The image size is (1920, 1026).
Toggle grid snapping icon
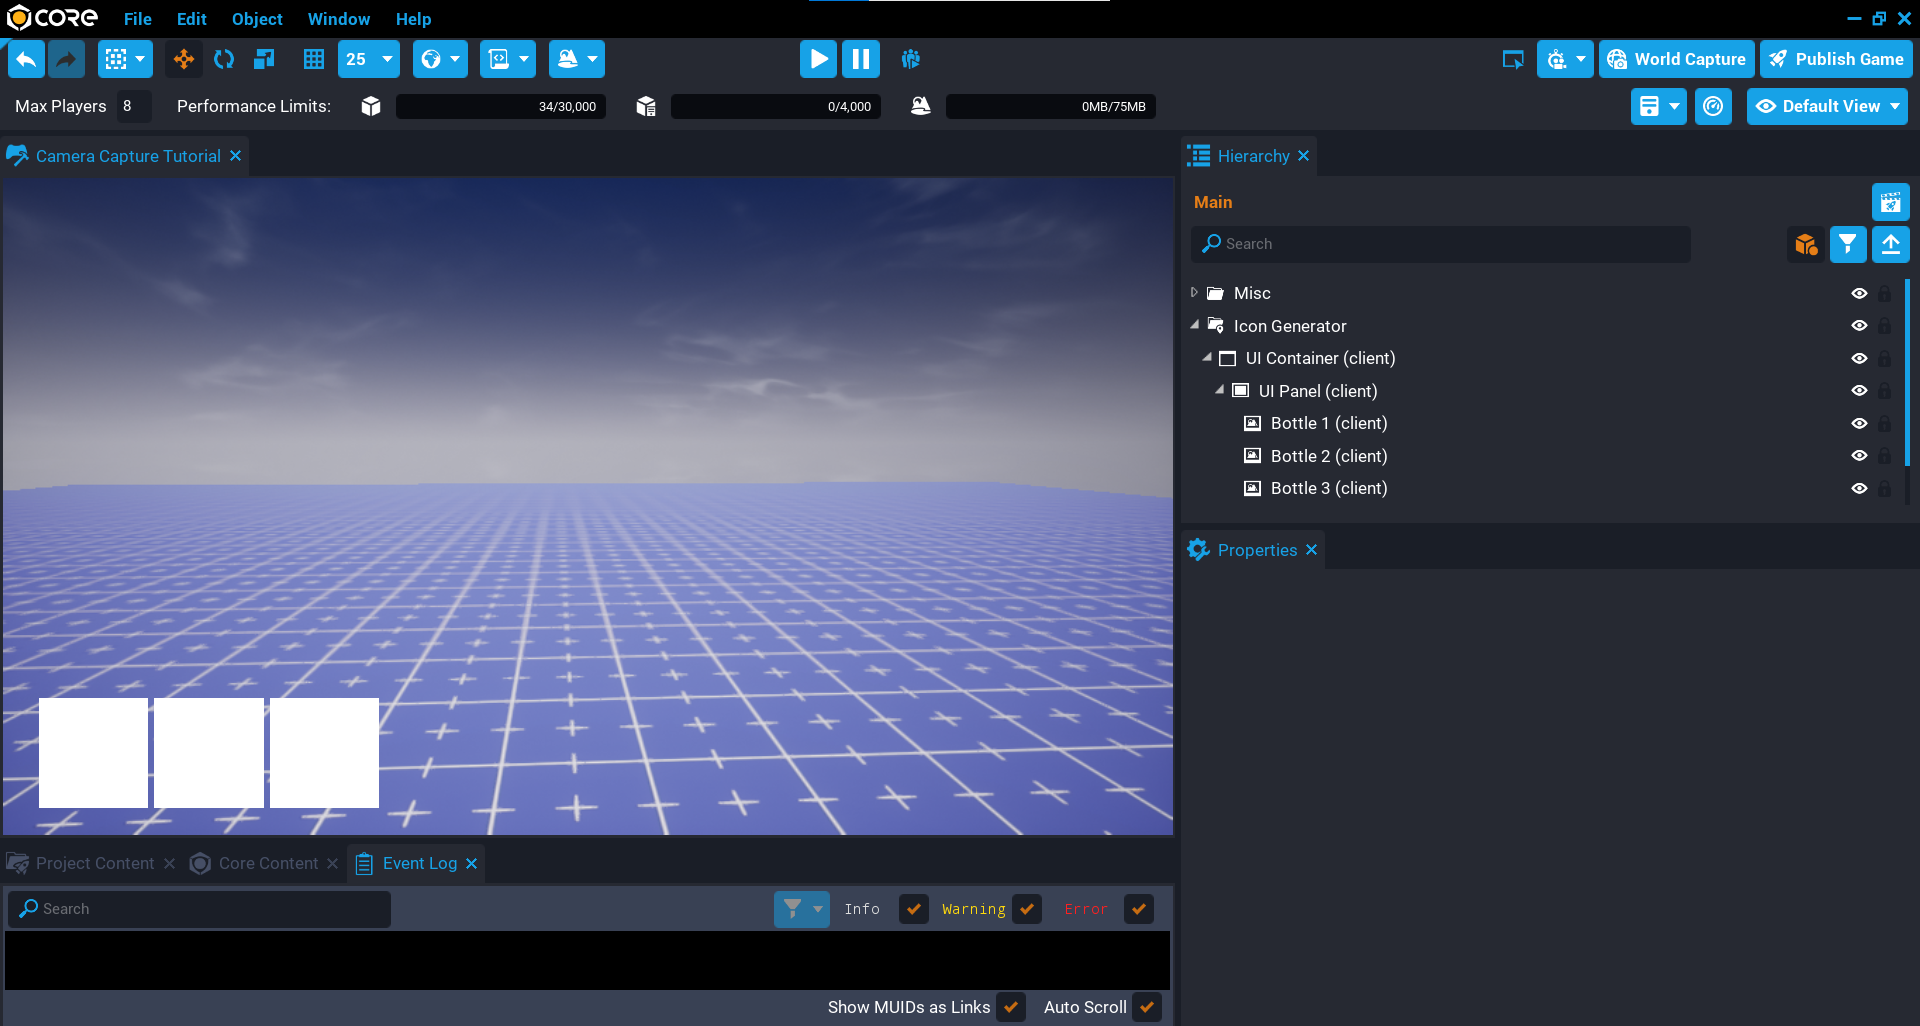point(314,59)
